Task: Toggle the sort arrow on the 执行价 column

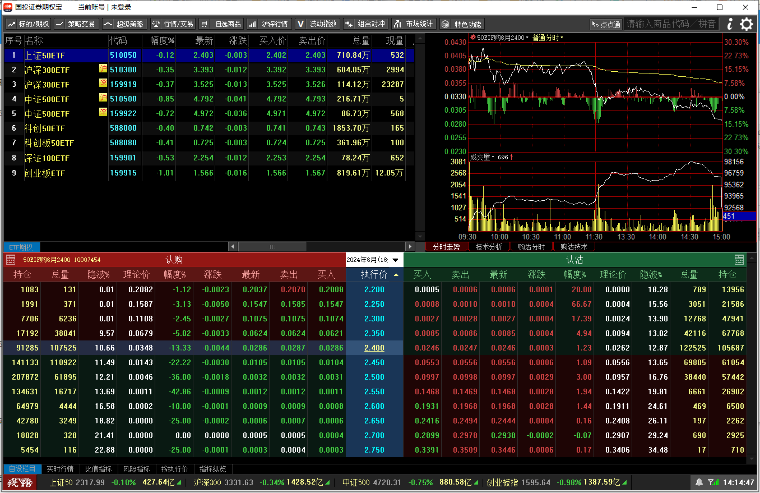Action: pos(396,275)
